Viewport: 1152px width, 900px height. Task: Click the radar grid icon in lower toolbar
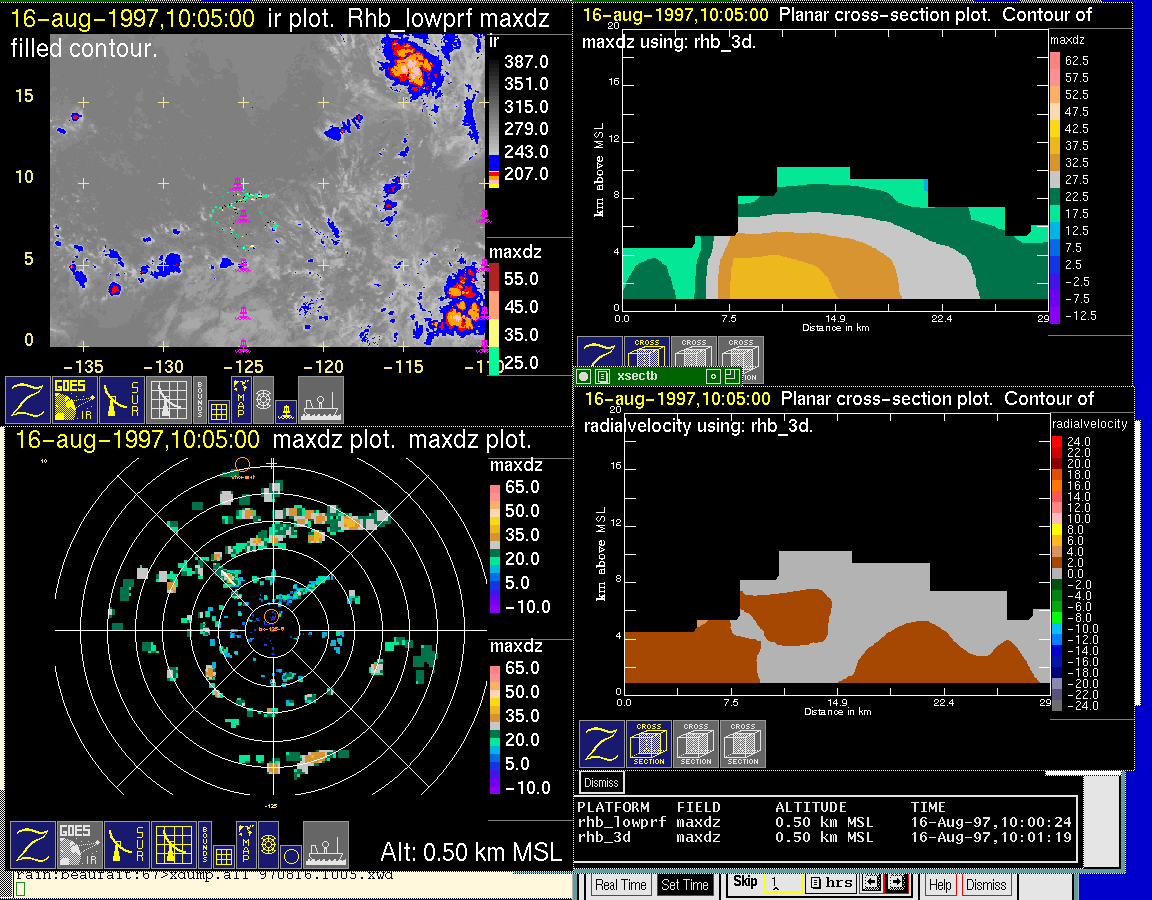172,846
